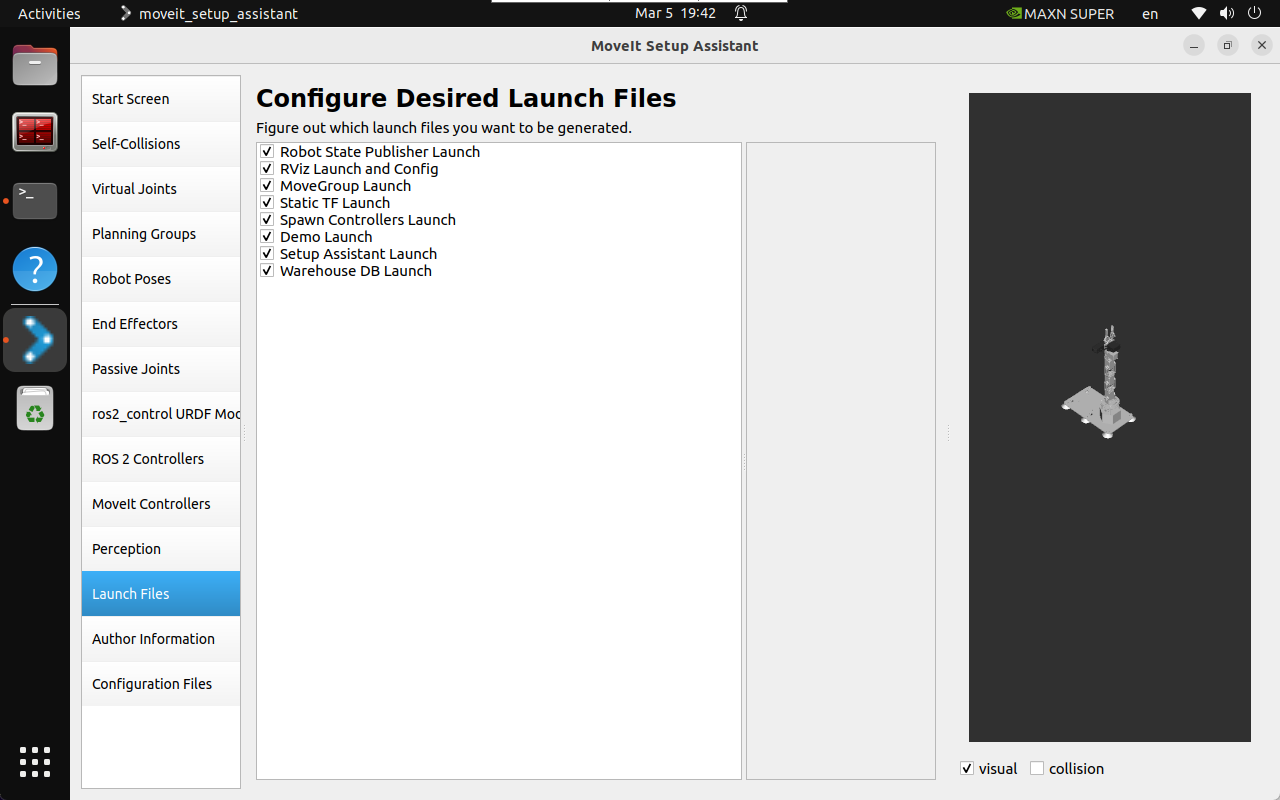Go to Configuration Files step
The image size is (1280, 800).
point(161,684)
